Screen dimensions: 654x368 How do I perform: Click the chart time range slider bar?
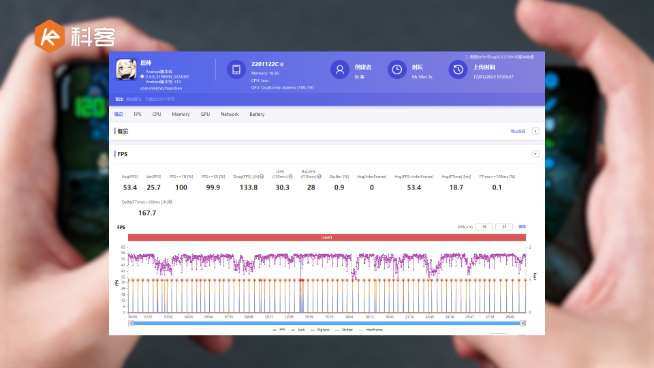327,323
